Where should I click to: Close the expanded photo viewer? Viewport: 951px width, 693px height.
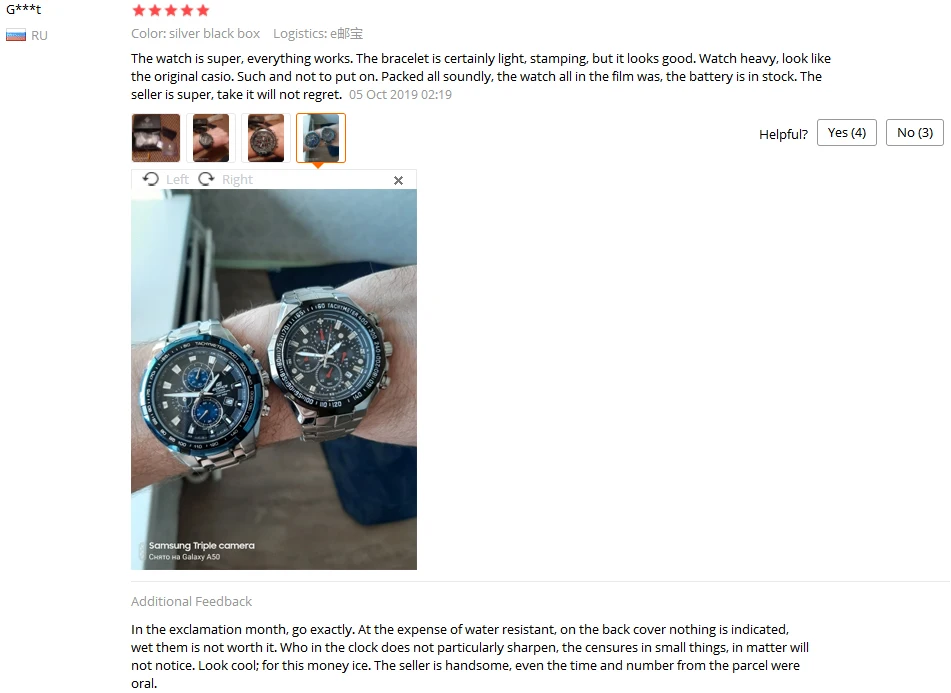click(x=398, y=180)
